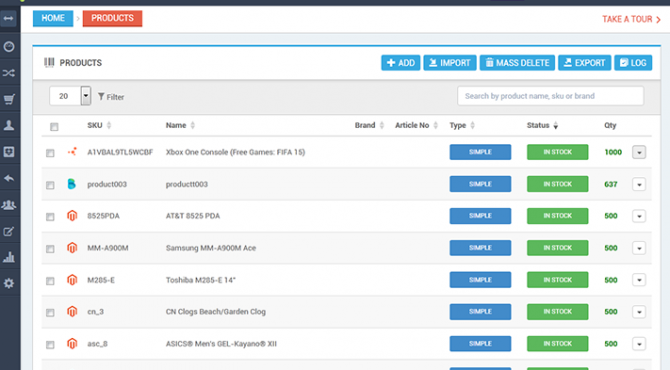Viewport: 670px width, 370px height.
Task: Click SIMPLE type badge for Xbox One Console
Action: pyautogui.click(x=480, y=152)
